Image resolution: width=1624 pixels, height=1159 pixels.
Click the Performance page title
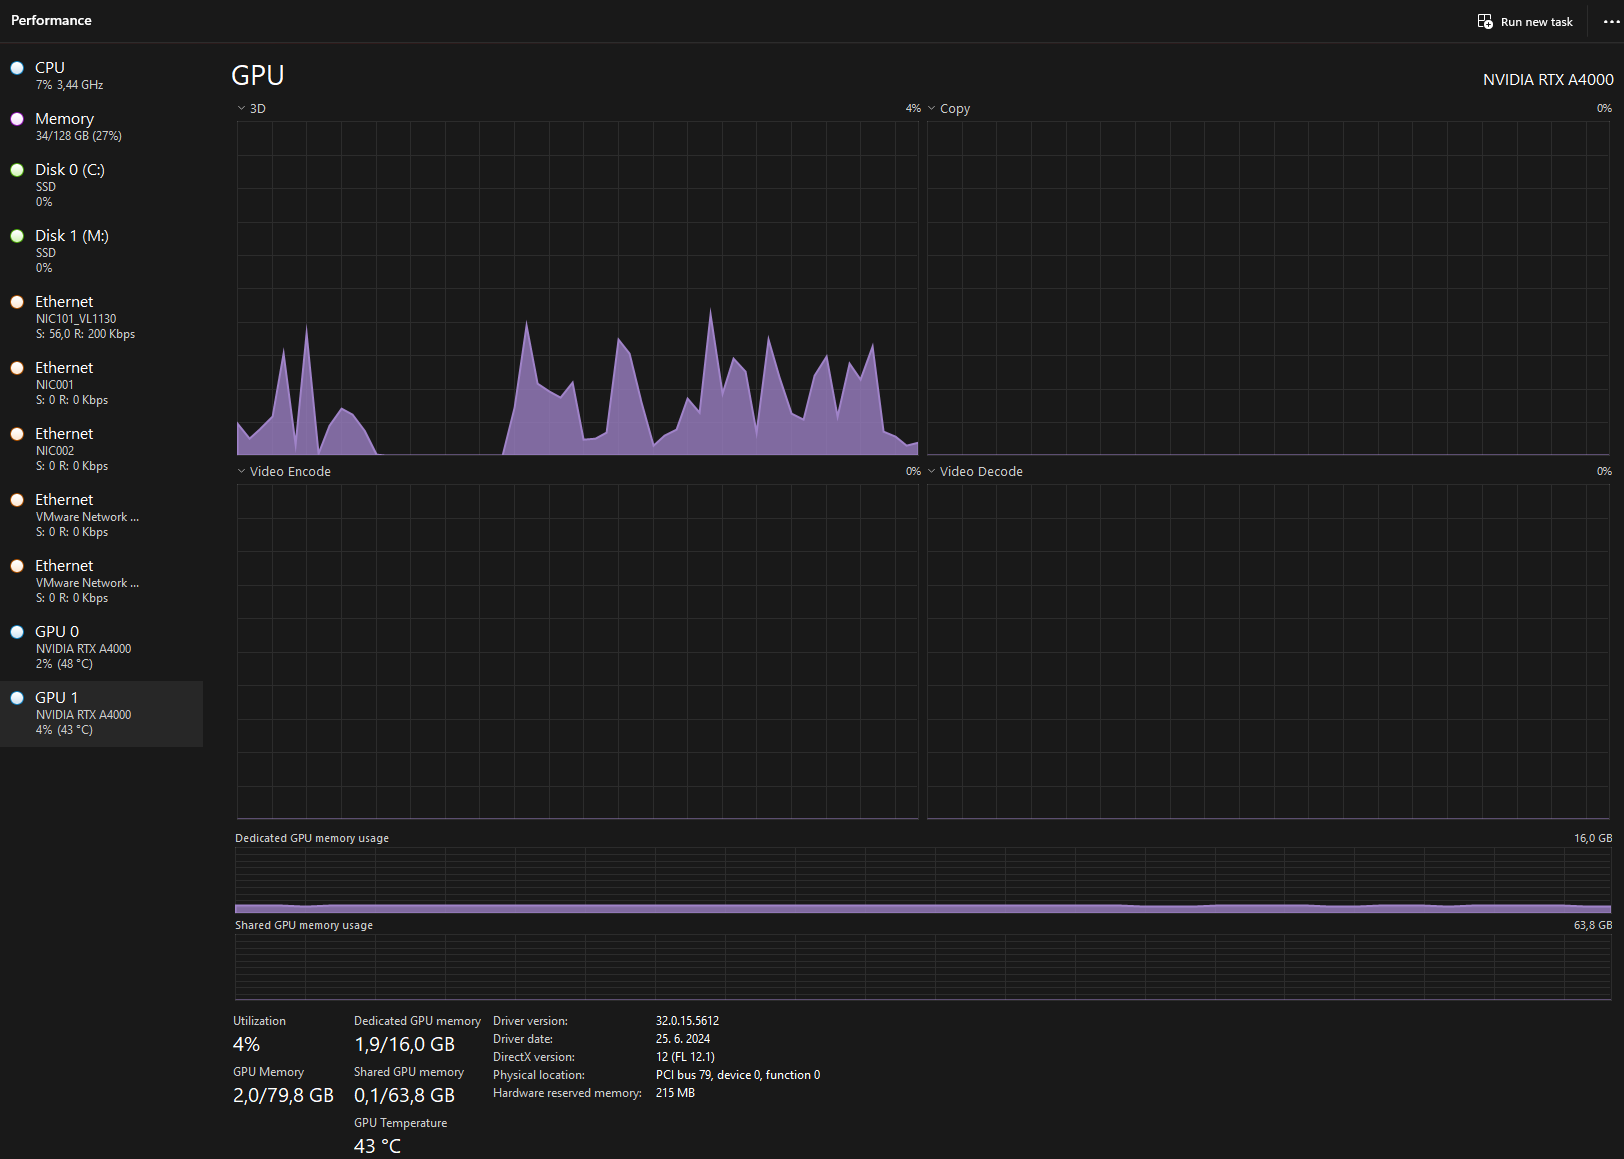coord(51,20)
